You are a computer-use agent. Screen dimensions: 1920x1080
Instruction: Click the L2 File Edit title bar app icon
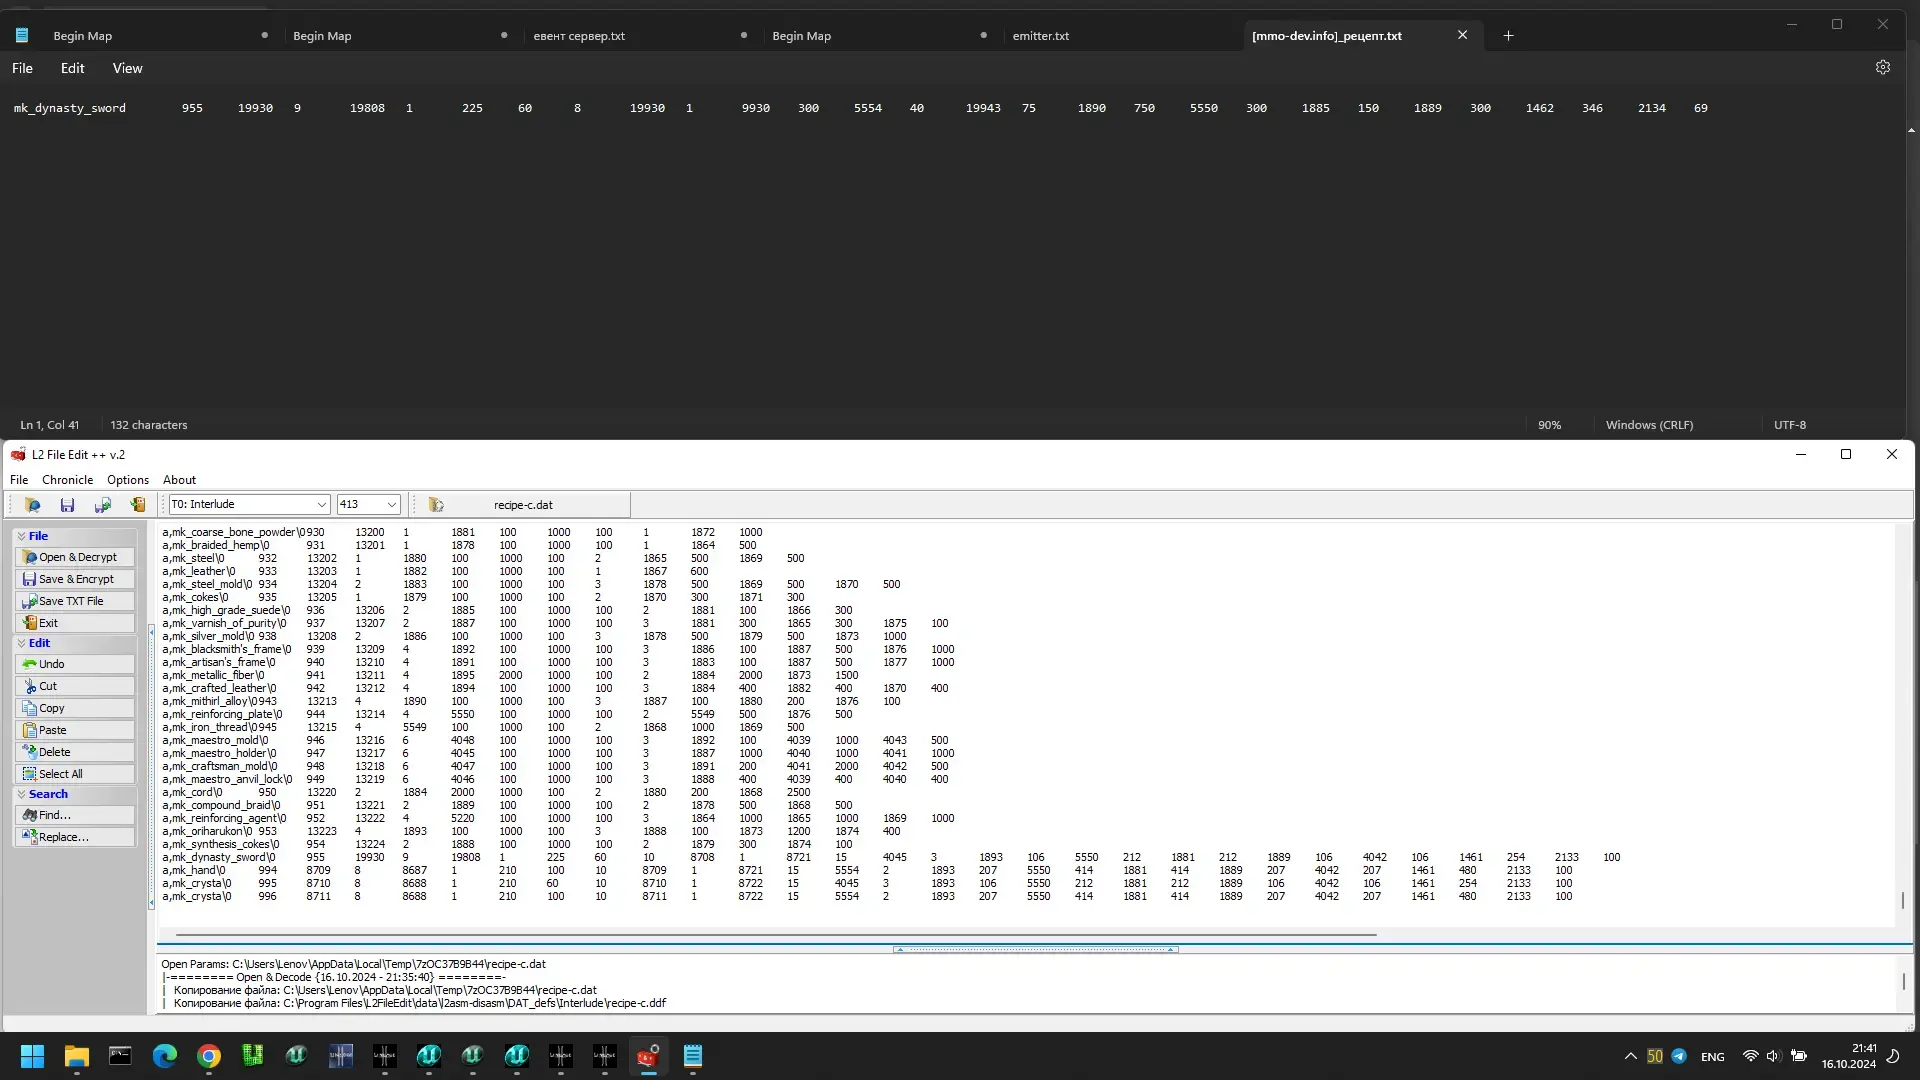pos(18,454)
